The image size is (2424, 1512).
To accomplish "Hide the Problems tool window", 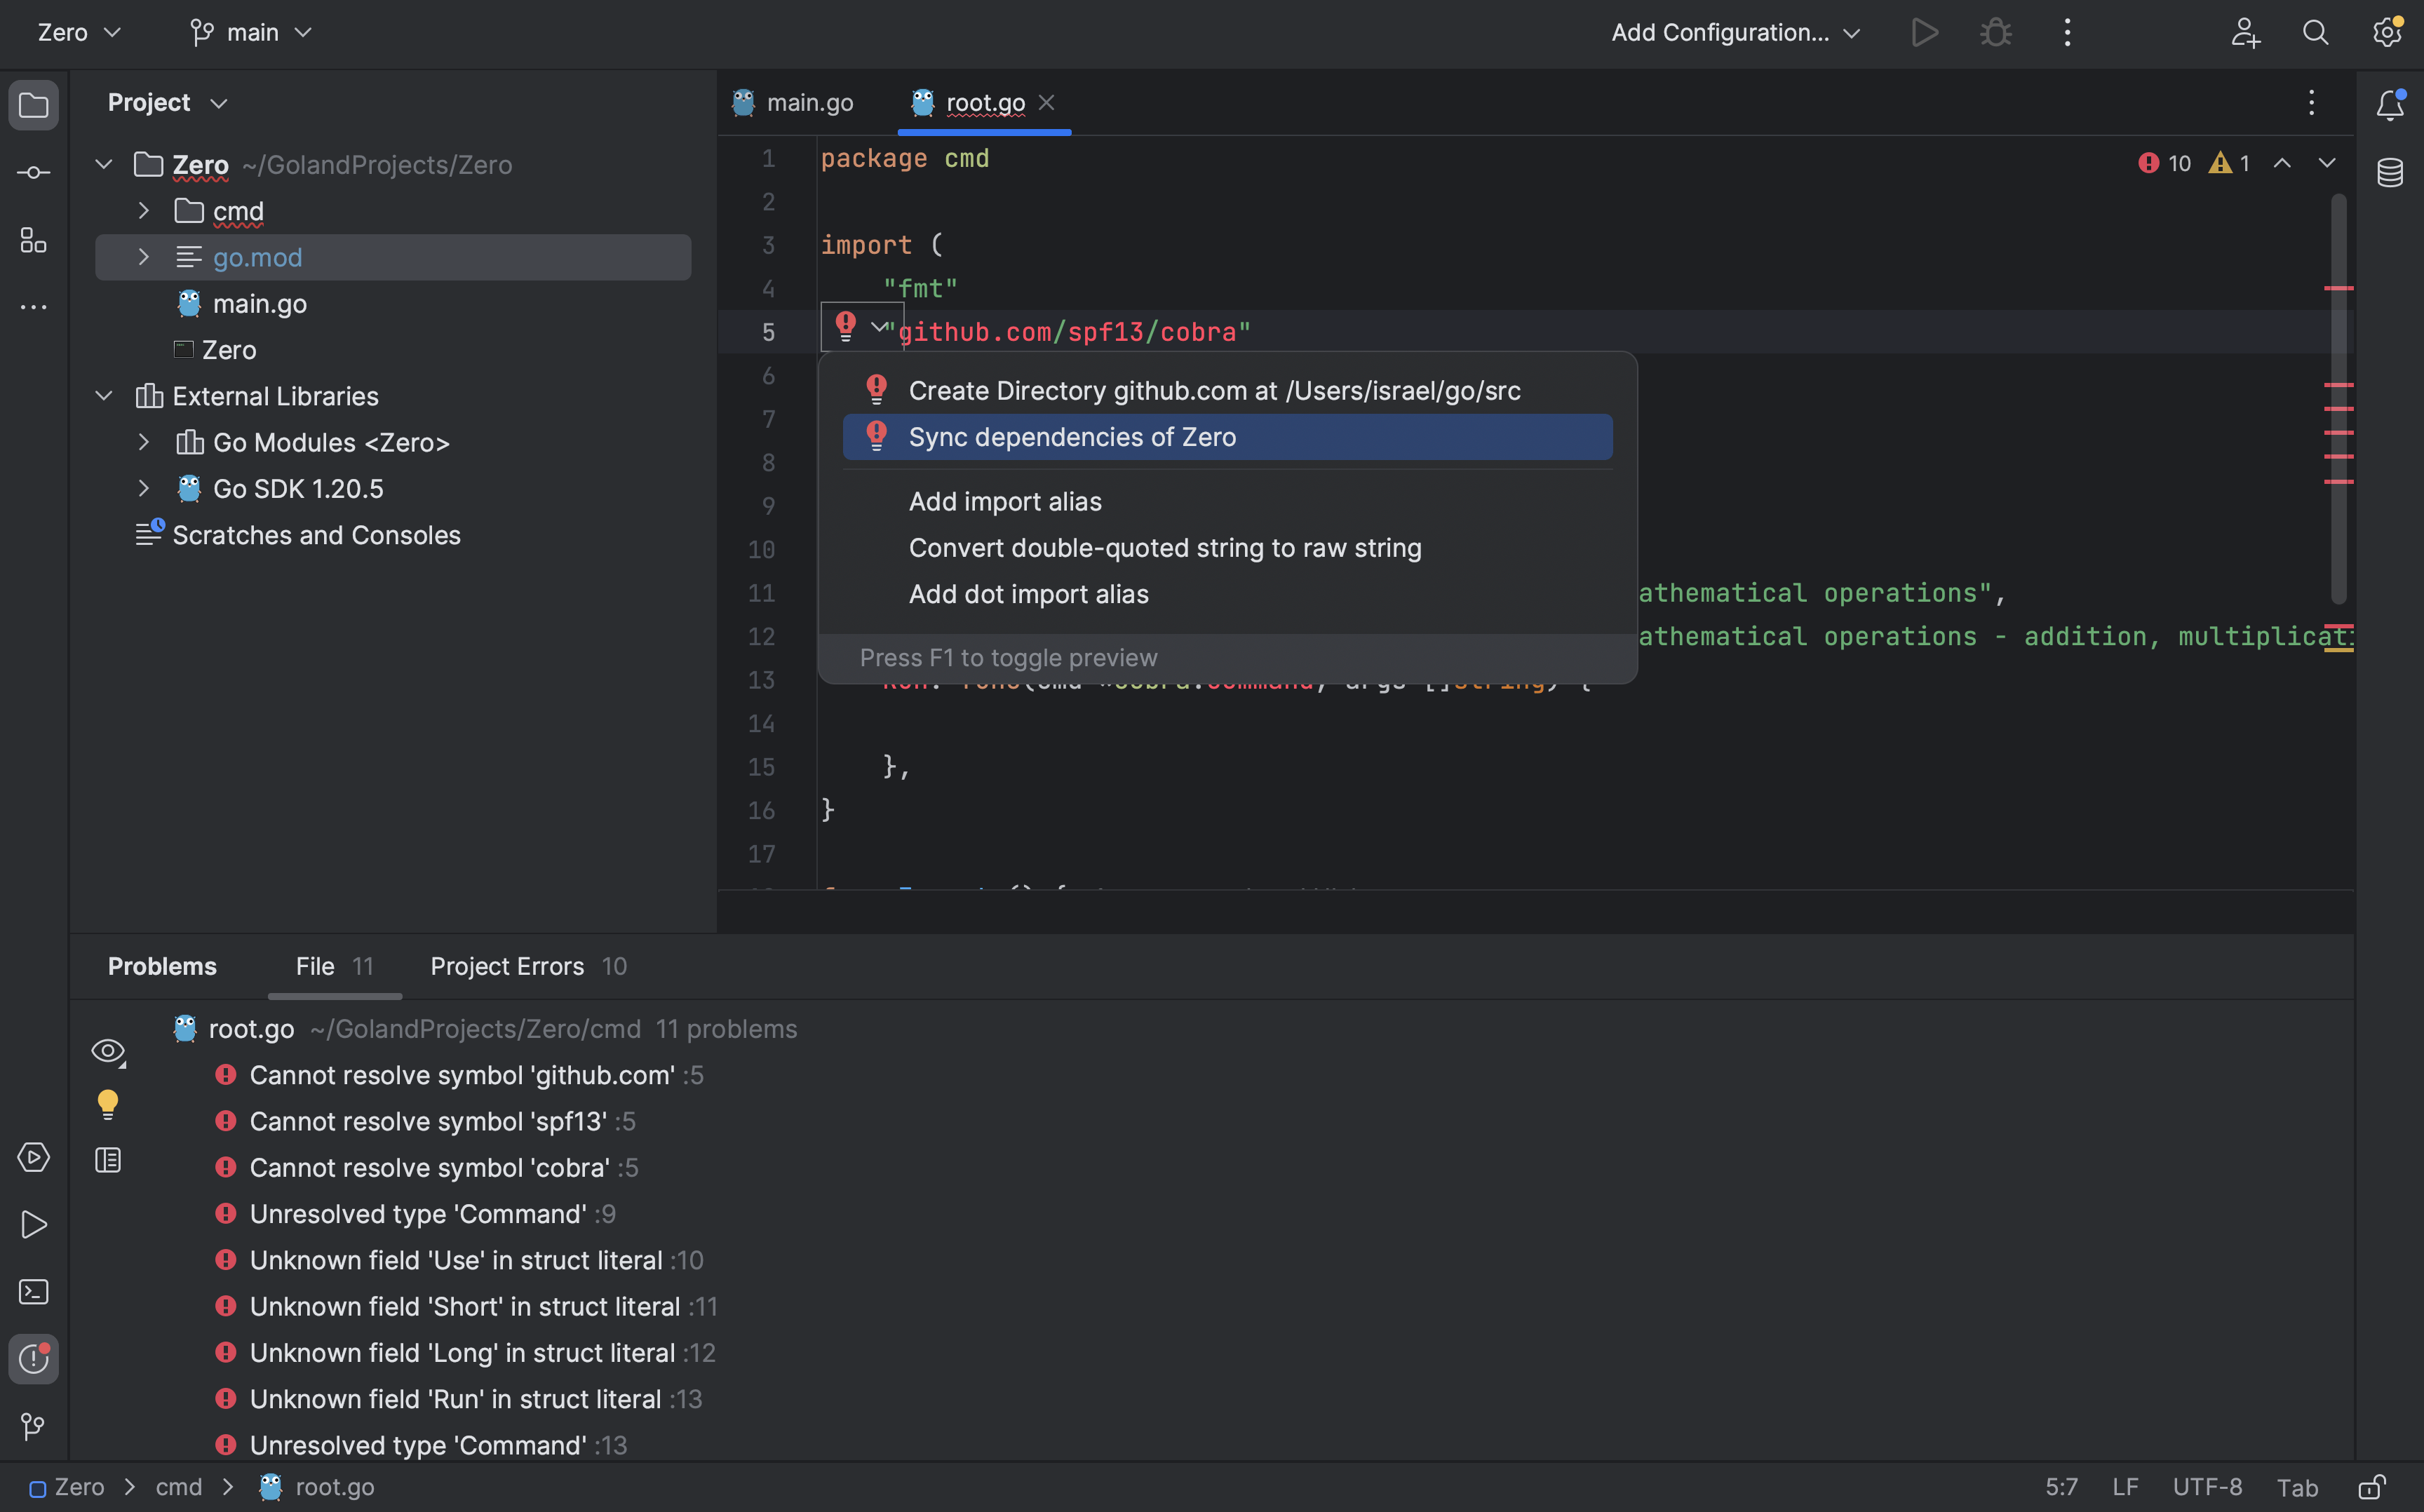I will point(33,1359).
